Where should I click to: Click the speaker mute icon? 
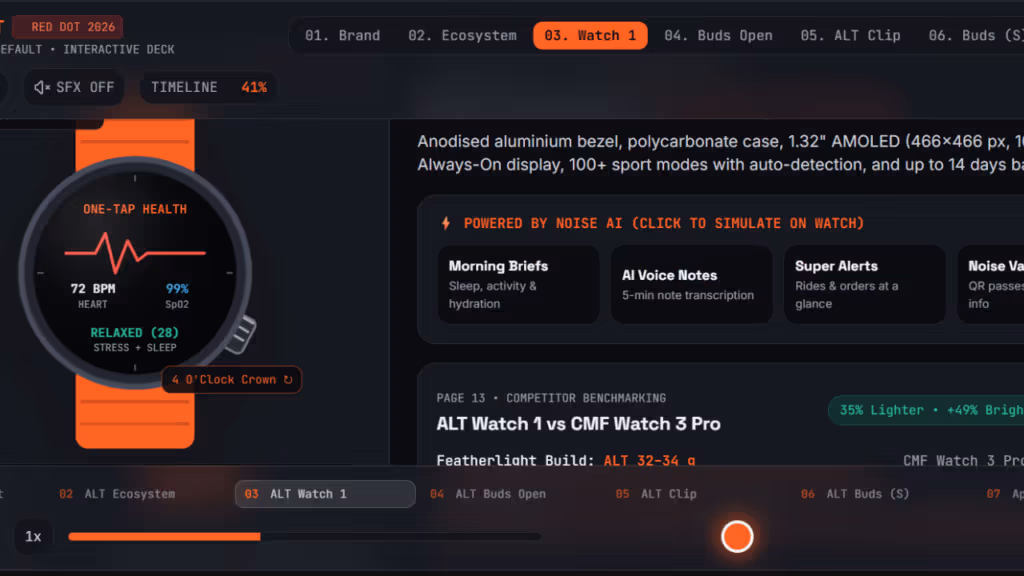tap(42, 88)
